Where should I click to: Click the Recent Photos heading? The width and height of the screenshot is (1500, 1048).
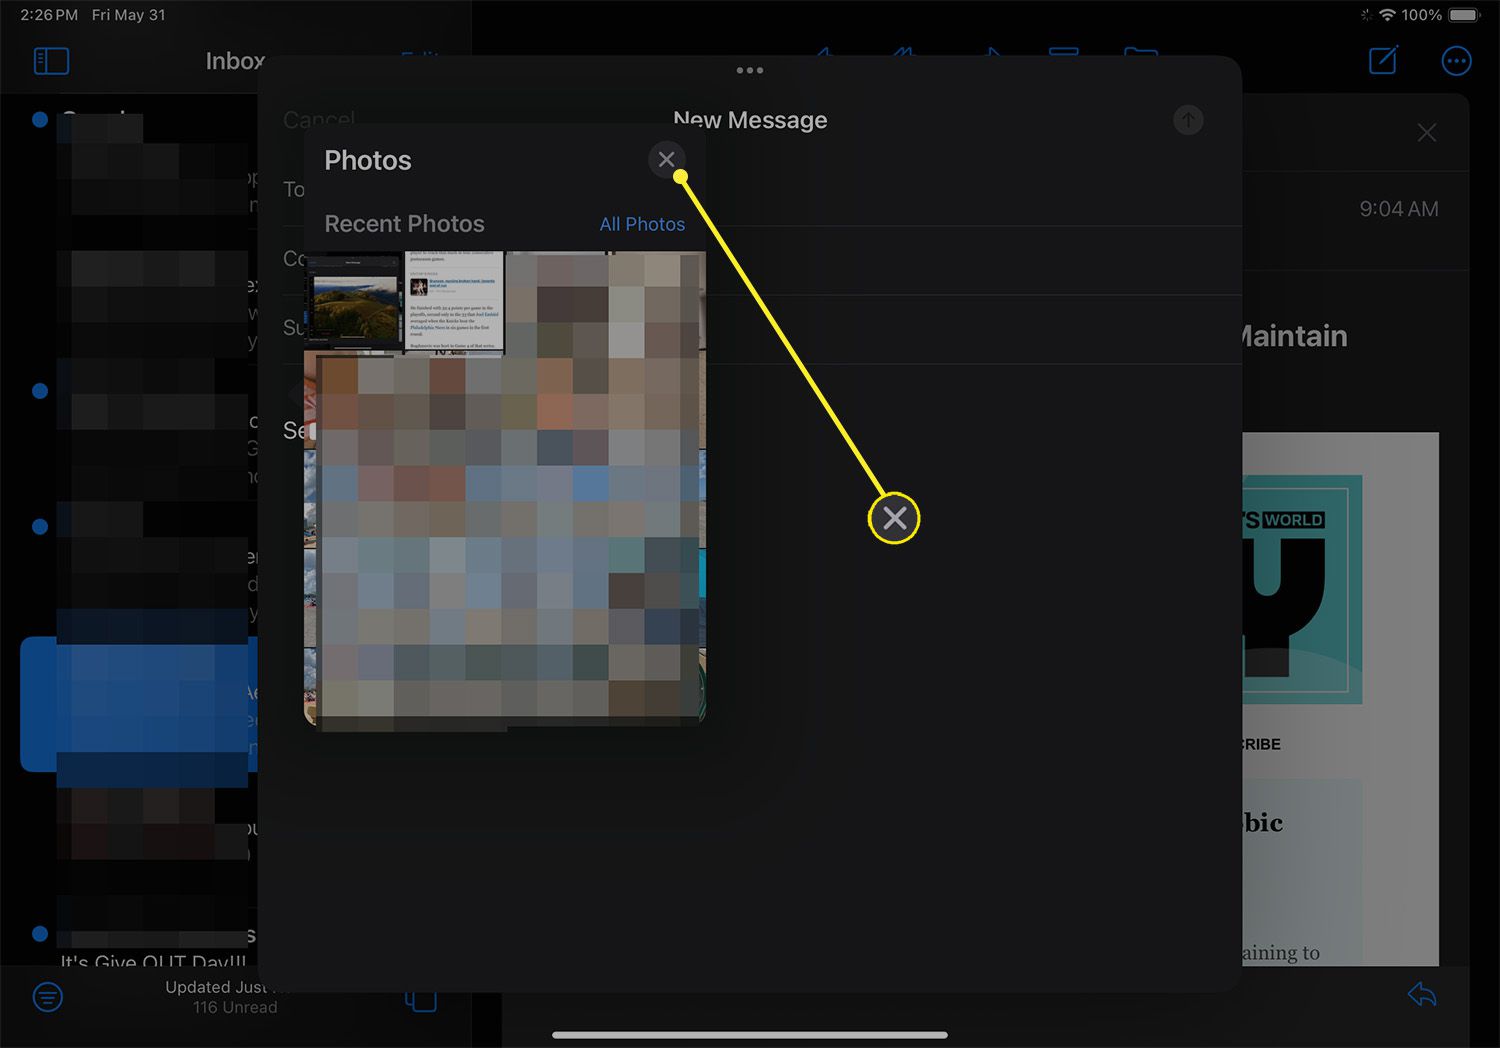(404, 224)
